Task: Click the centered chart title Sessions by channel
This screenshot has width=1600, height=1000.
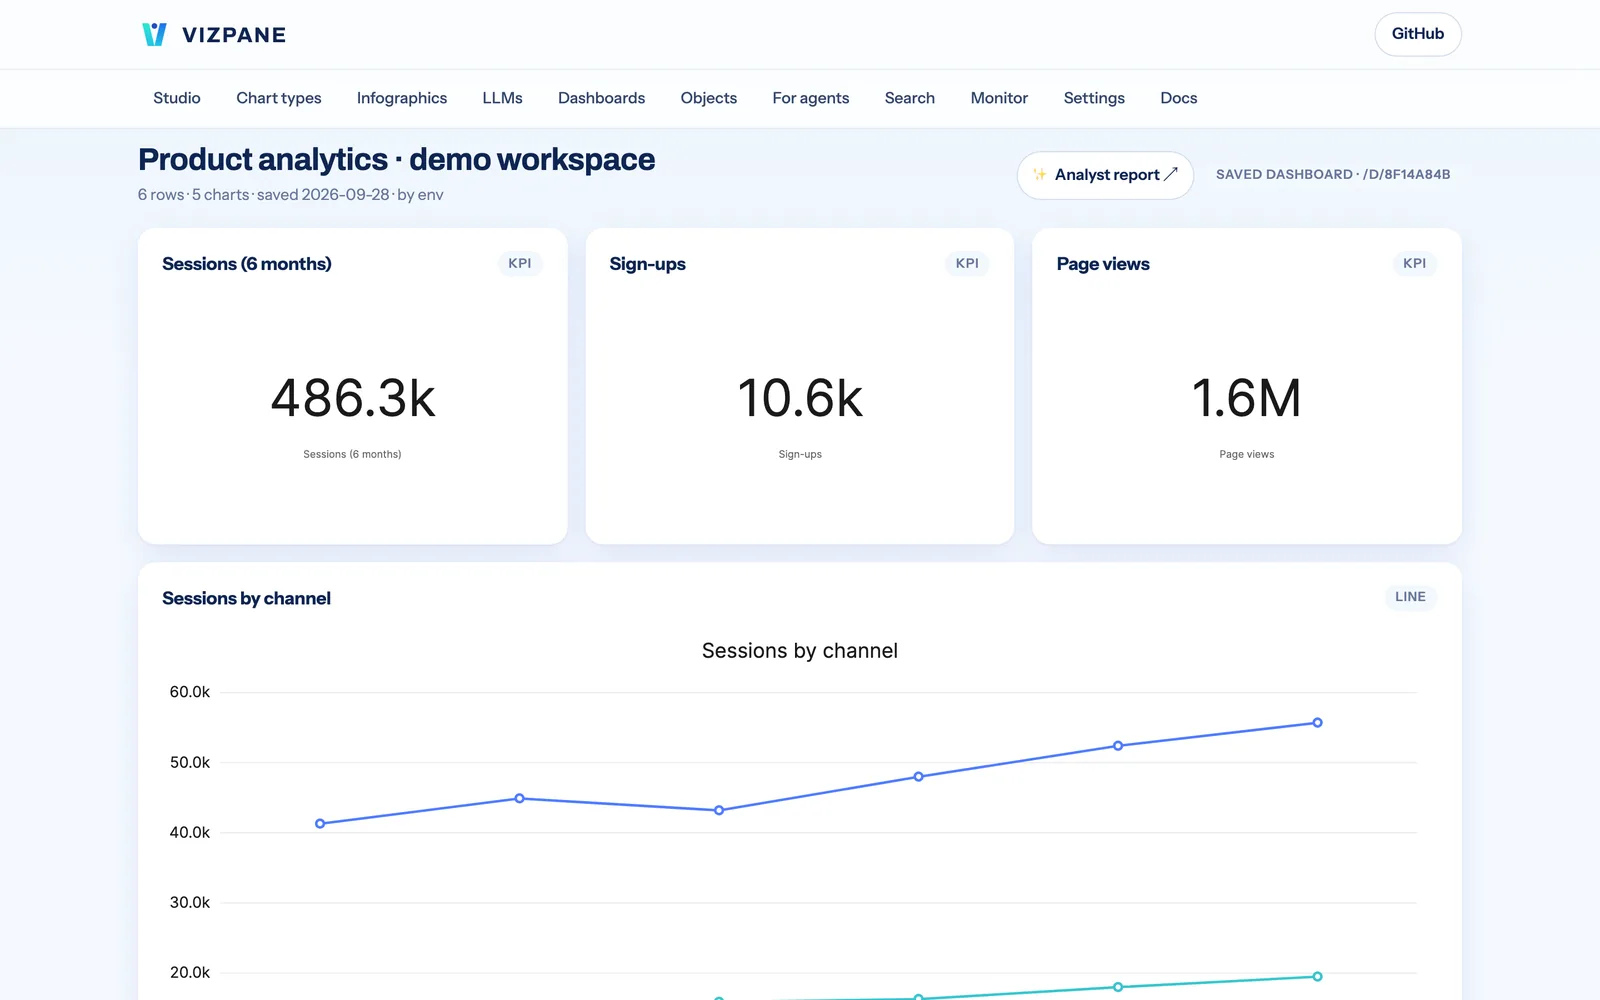Action: pyautogui.click(x=800, y=651)
